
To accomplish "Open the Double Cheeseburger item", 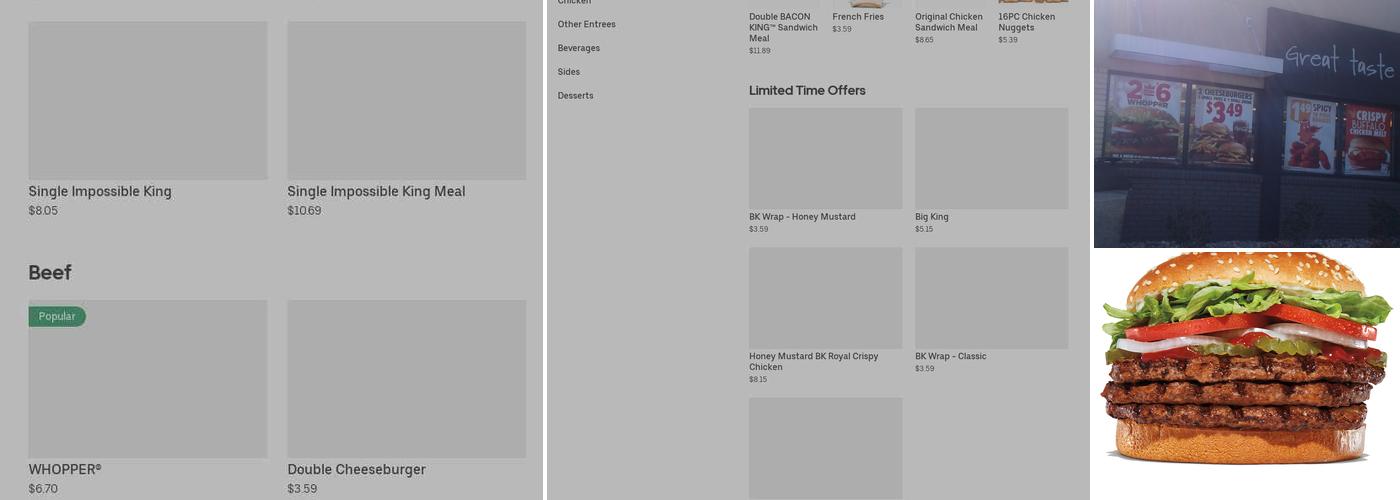I will click(x=356, y=469).
